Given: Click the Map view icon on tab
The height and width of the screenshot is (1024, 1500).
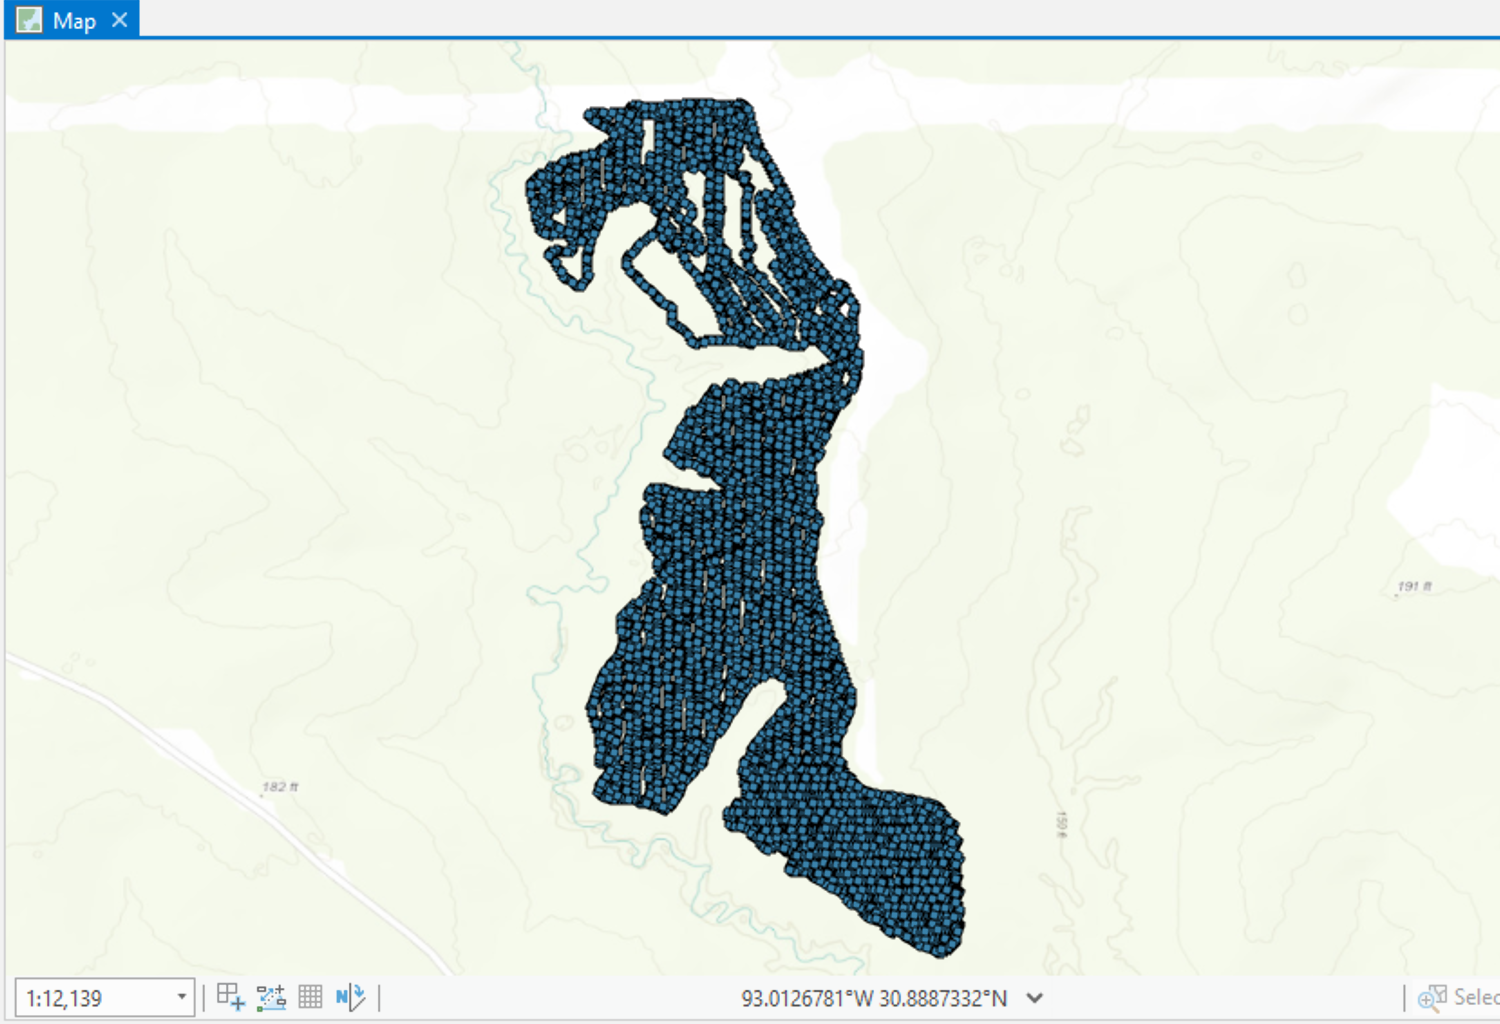Looking at the screenshot, I should pyautogui.click(x=29, y=20).
